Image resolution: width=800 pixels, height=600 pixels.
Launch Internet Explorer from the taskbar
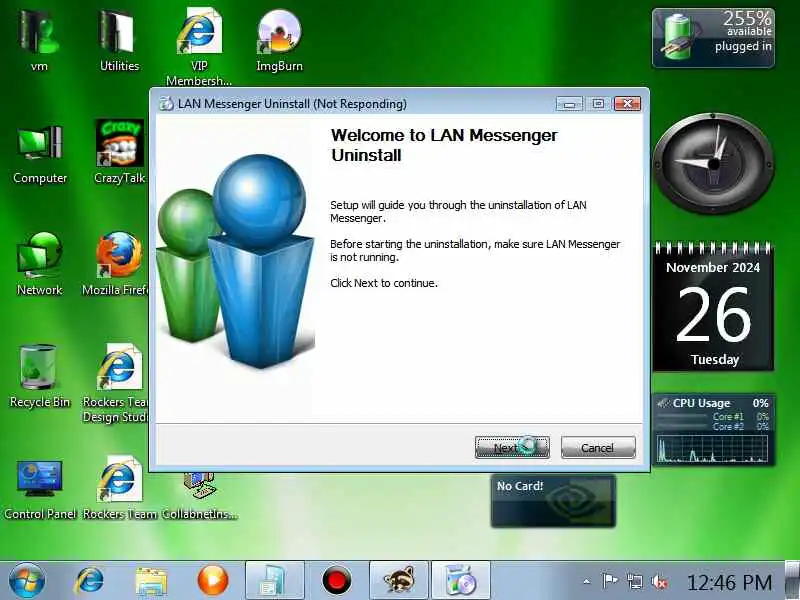[89, 581]
